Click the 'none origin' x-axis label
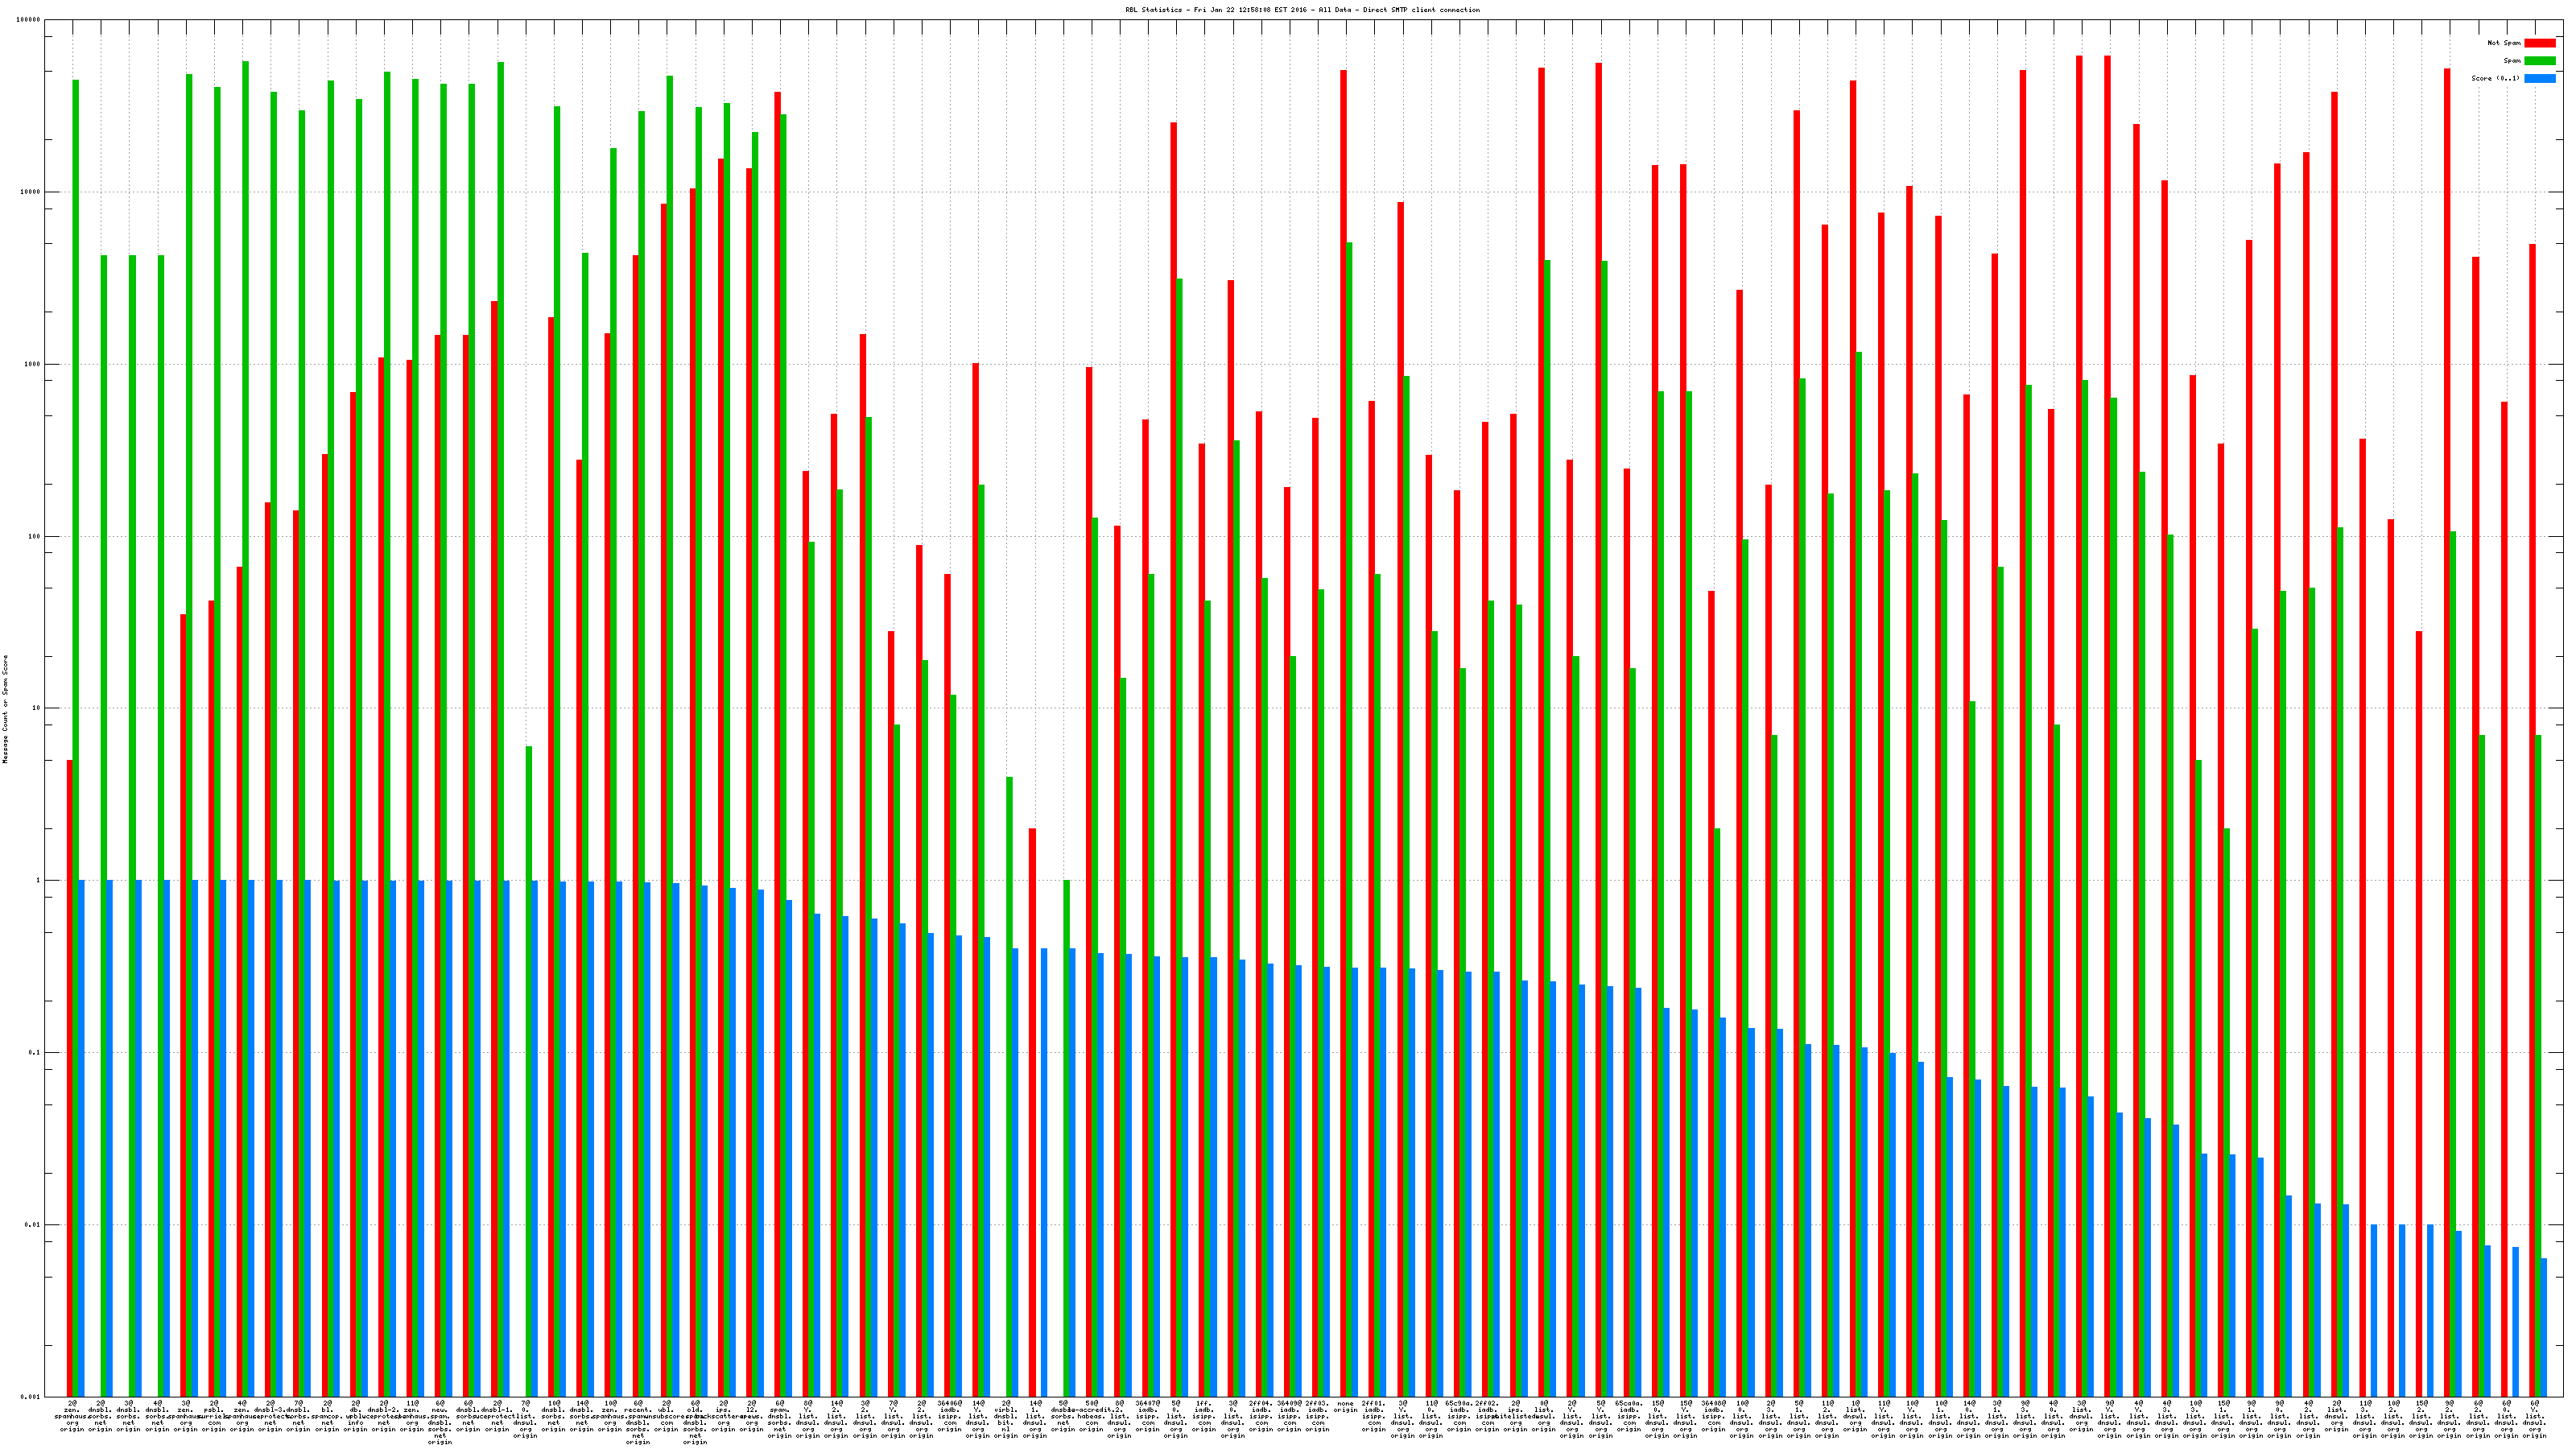The width and height of the screenshot is (2576, 1449). coord(1345,1407)
